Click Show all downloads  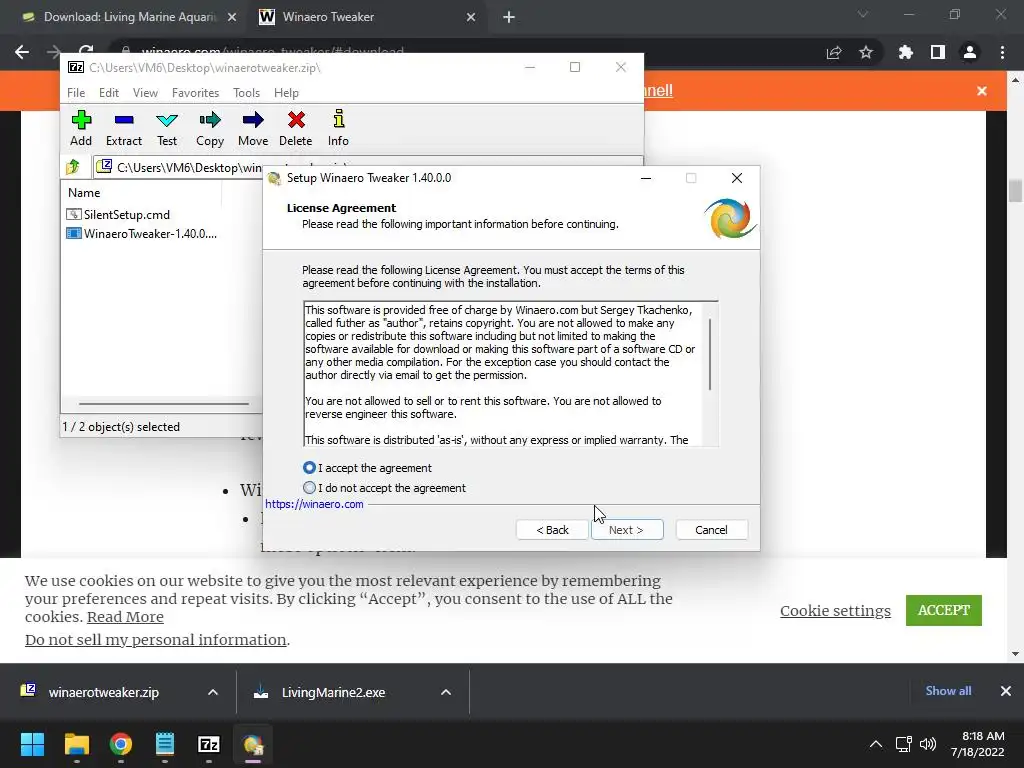pos(948,691)
